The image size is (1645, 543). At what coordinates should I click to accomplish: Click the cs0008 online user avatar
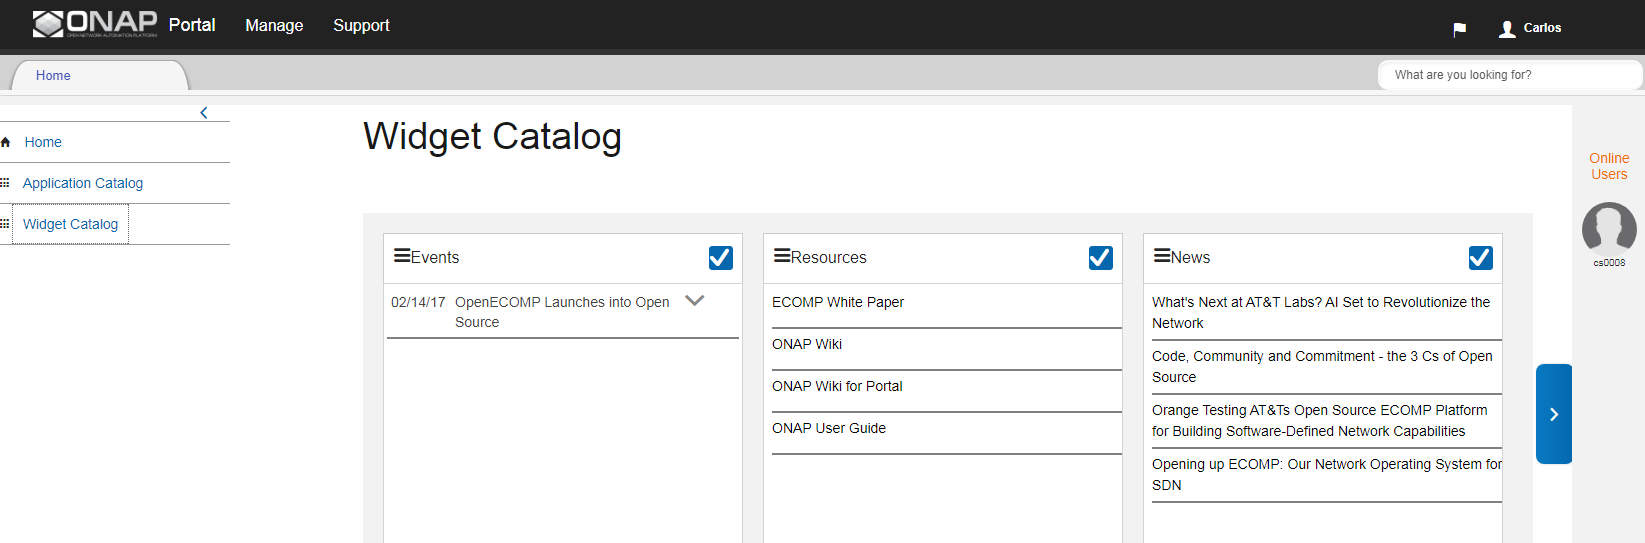[x=1609, y=228]
